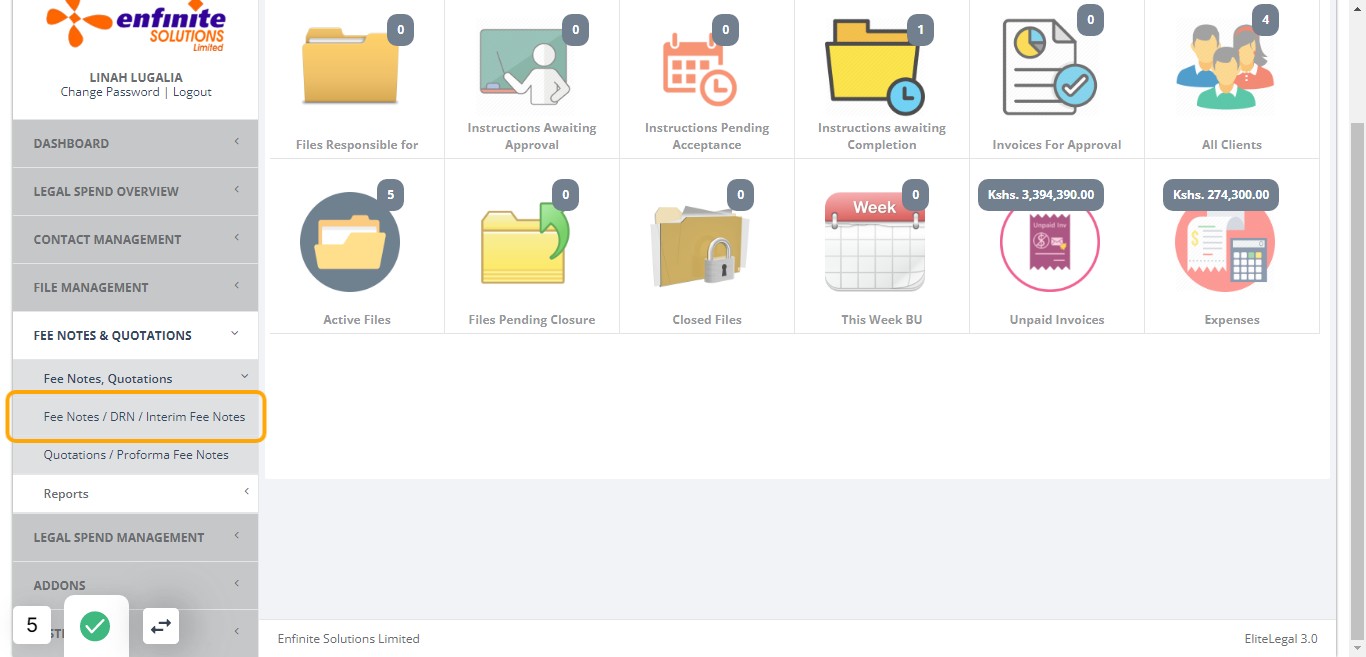Click the Enfinite Solutions logo
The width and height of the screenshot is (1366, 657).
coord(136,25)
